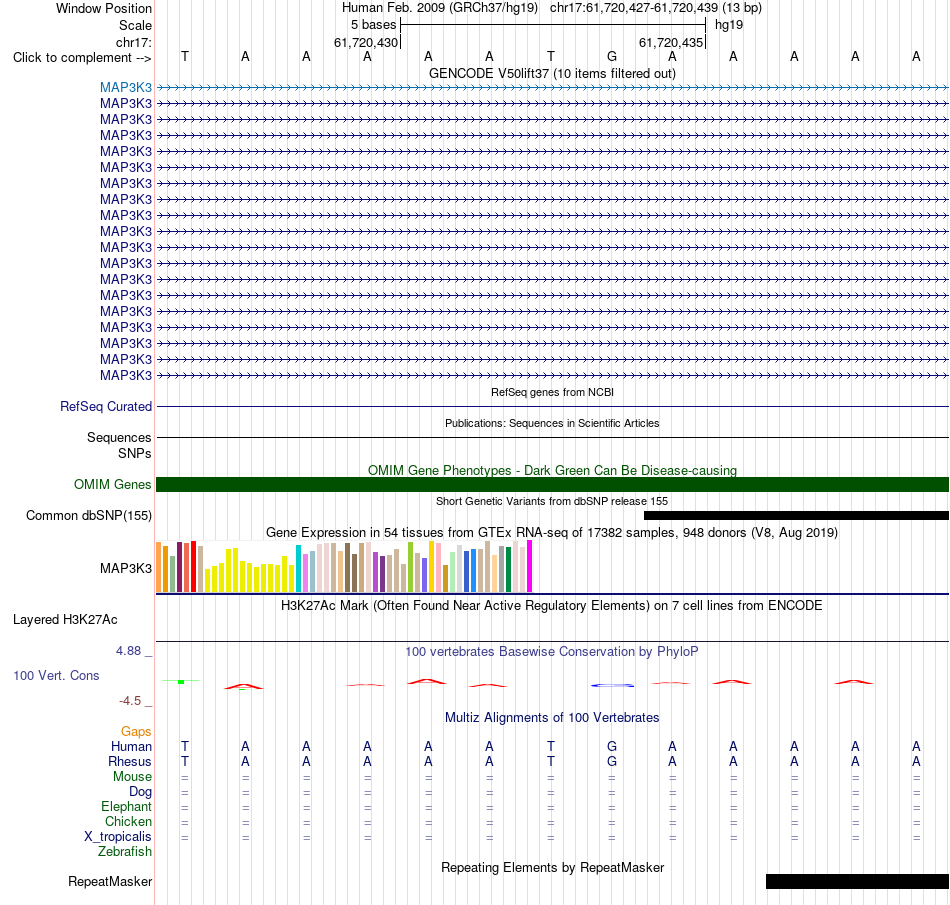Click the 'Click to complement -->' label
This screenshot has width=950, height=905.
pyautogui.click(x=82, y=58)
